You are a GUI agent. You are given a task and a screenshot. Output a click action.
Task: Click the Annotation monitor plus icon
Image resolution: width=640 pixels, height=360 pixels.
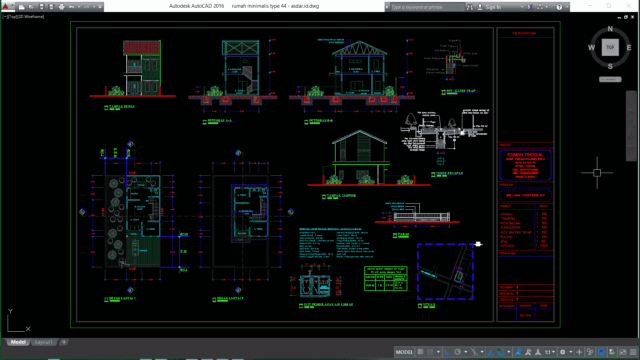click(579, 352)
